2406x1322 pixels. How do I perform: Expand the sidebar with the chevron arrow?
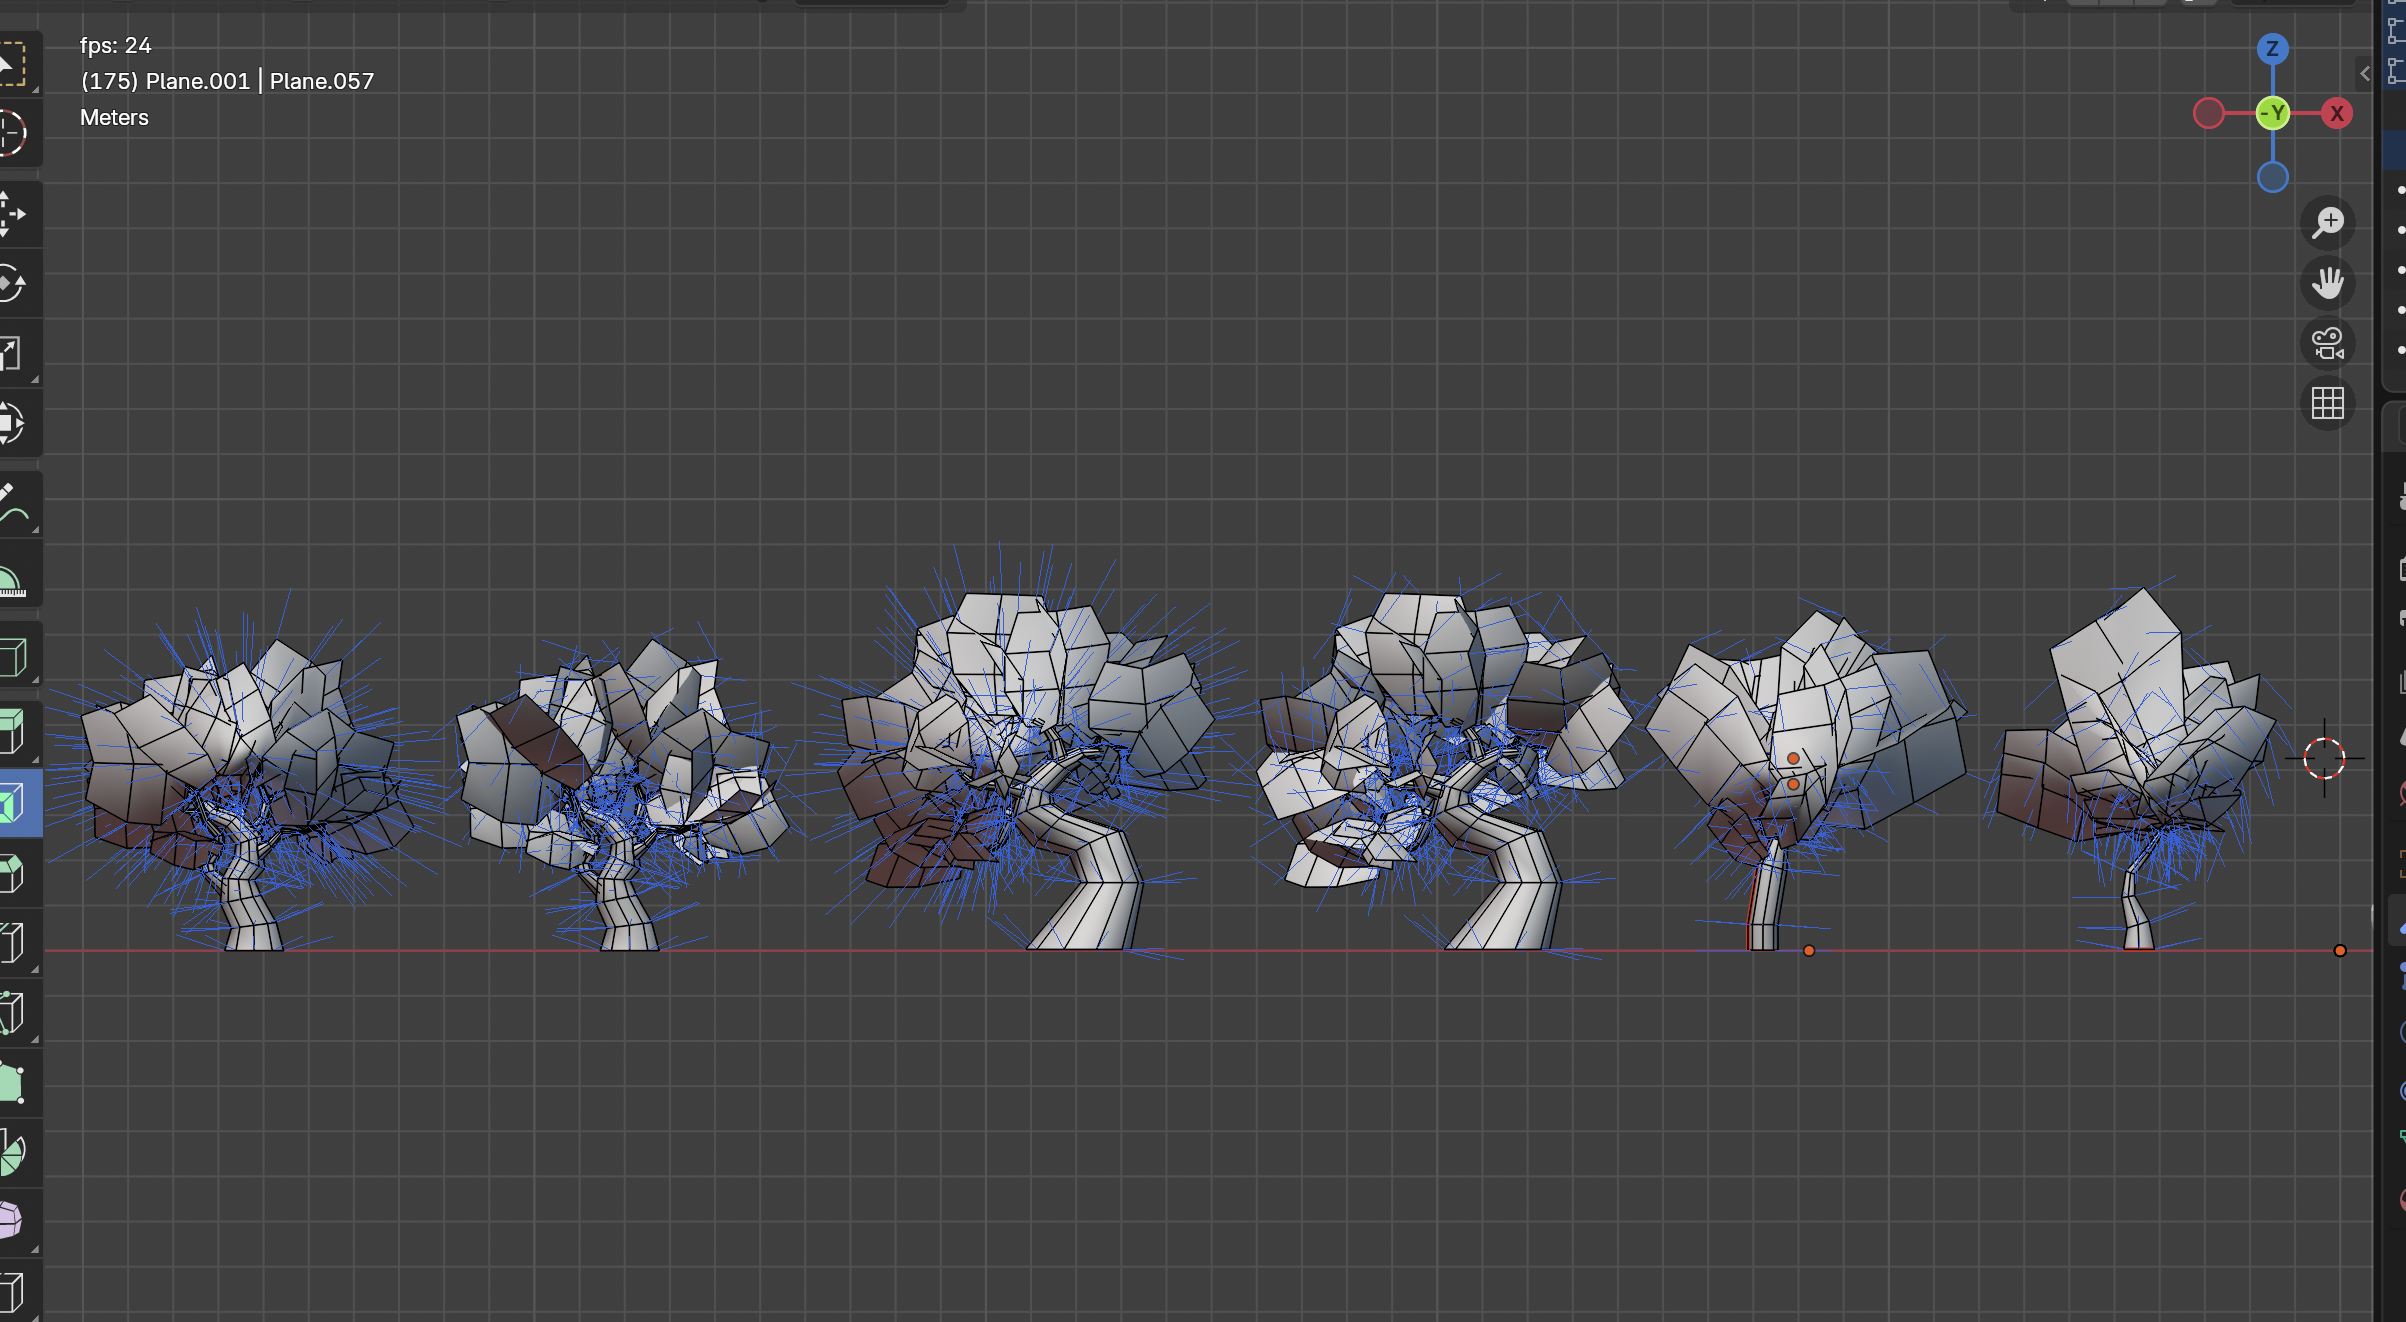click(2364, 73)
